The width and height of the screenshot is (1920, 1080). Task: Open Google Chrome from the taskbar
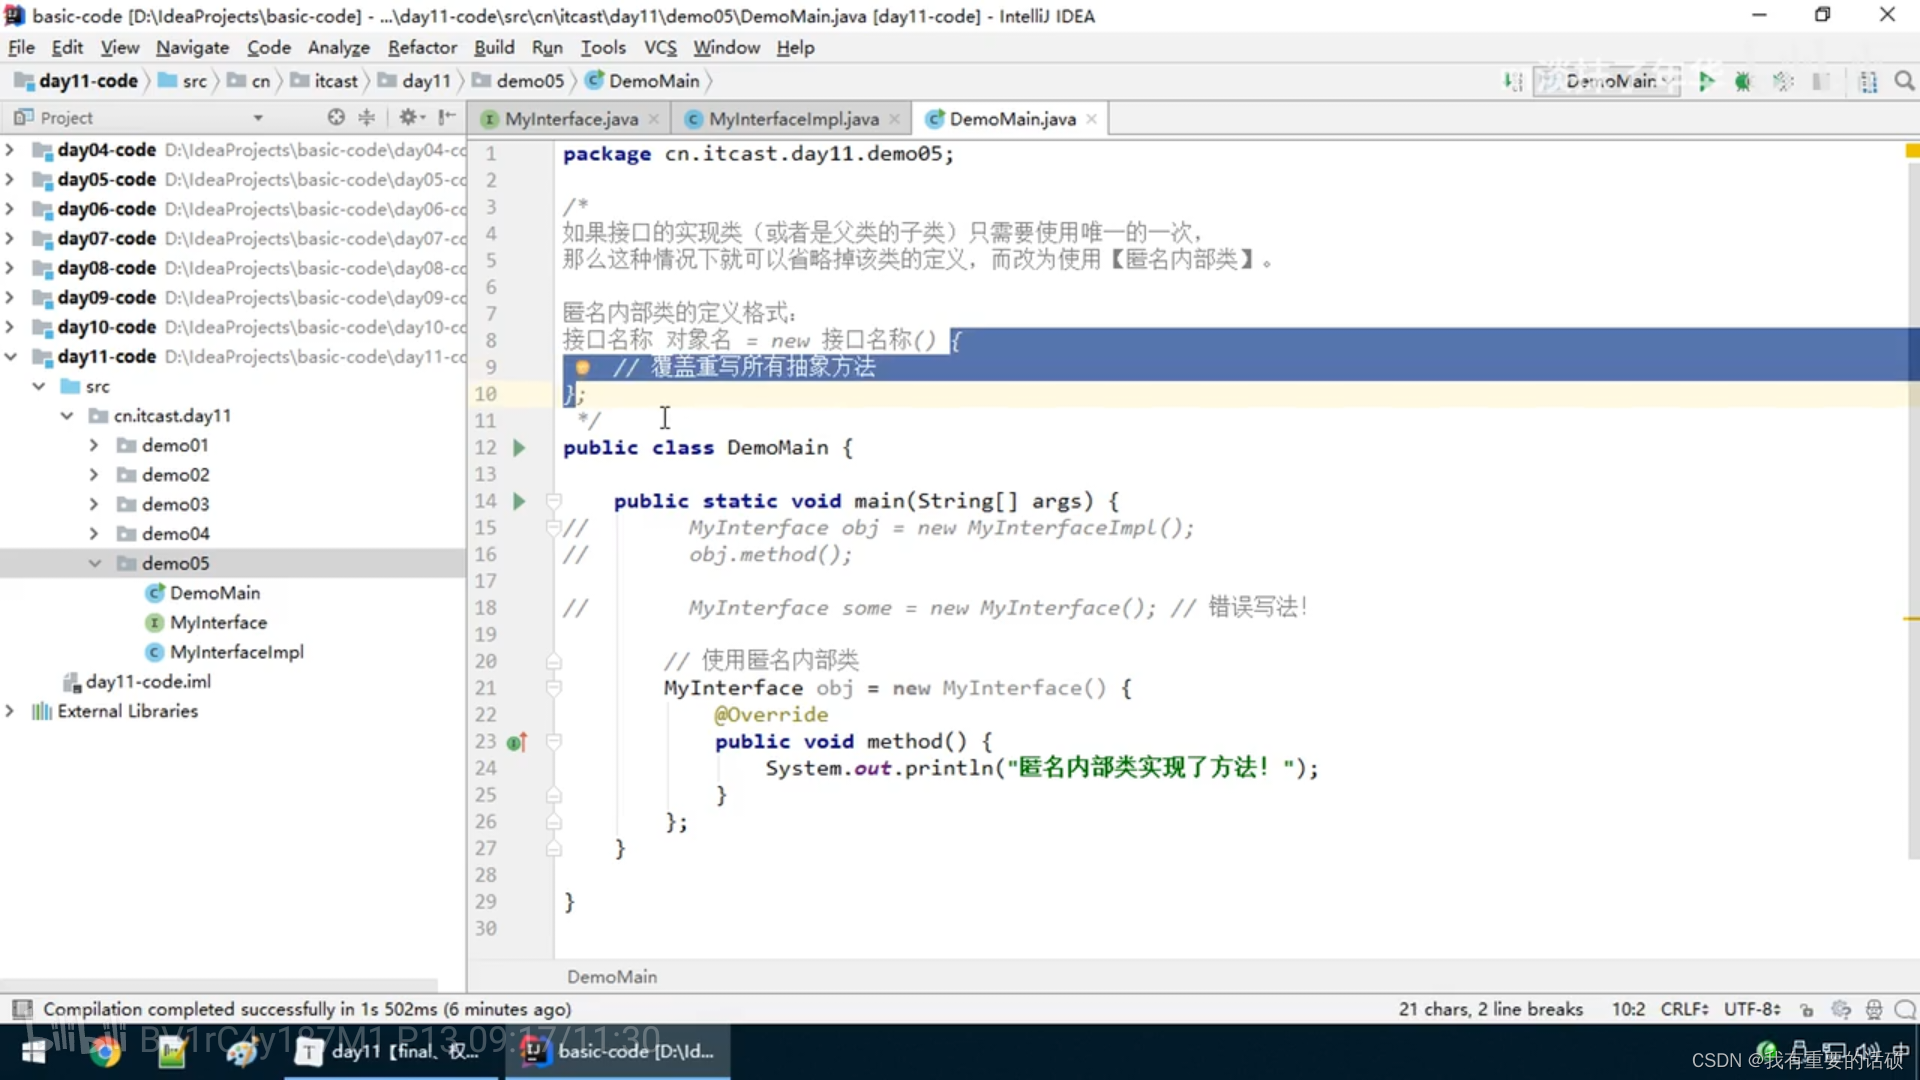(104, 1052)
